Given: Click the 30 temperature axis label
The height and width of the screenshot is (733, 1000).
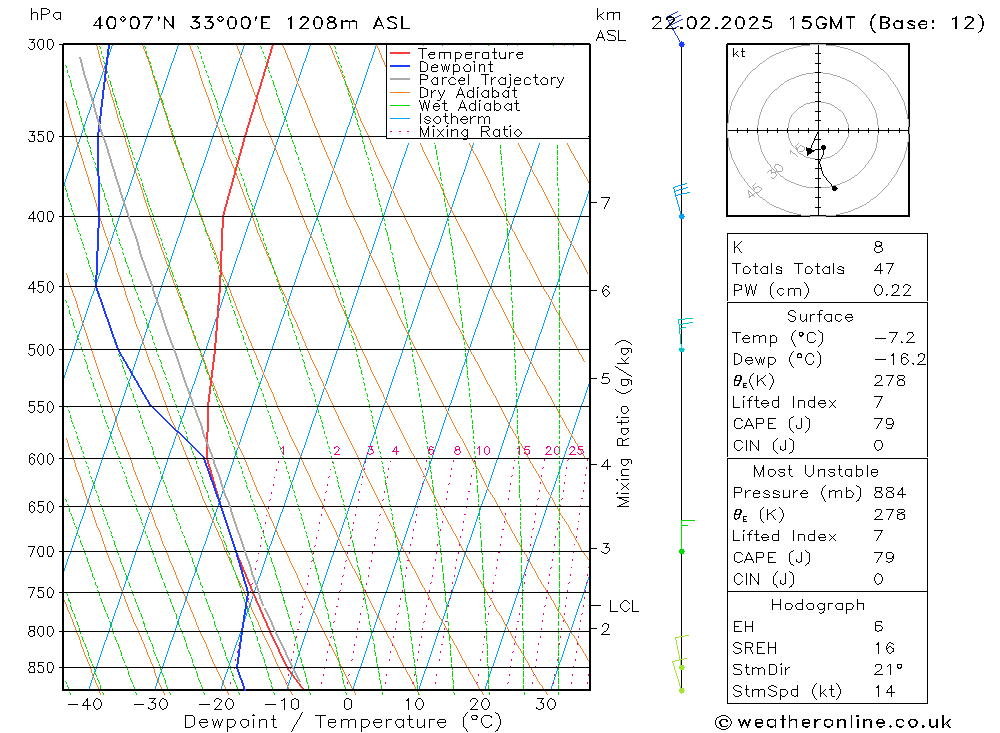Looking at the screenshot, I should click(x=545, y=704).
